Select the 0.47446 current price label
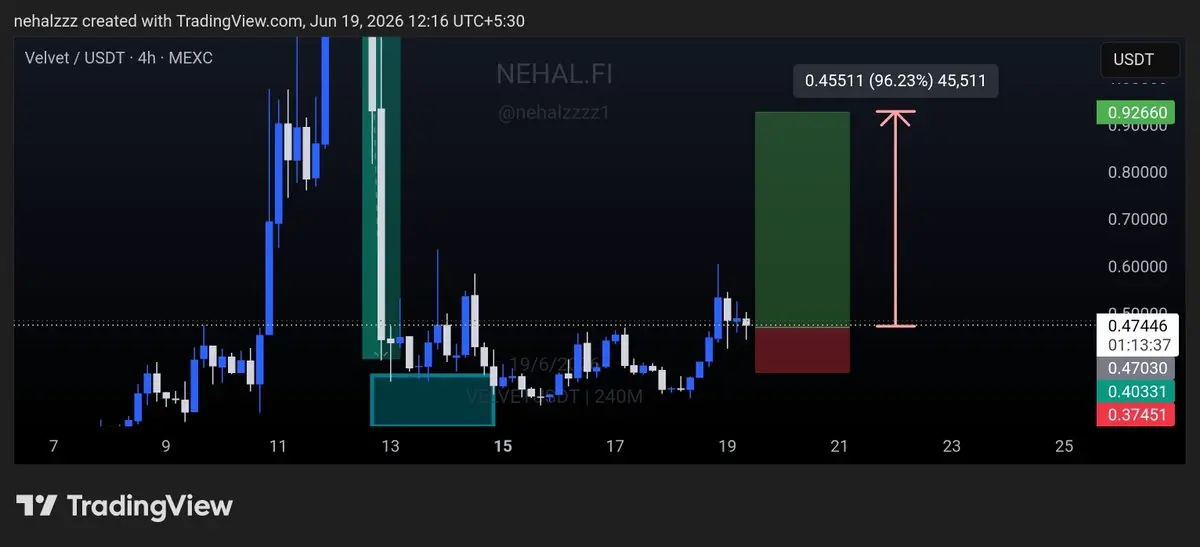 [x=1135, y=325]
